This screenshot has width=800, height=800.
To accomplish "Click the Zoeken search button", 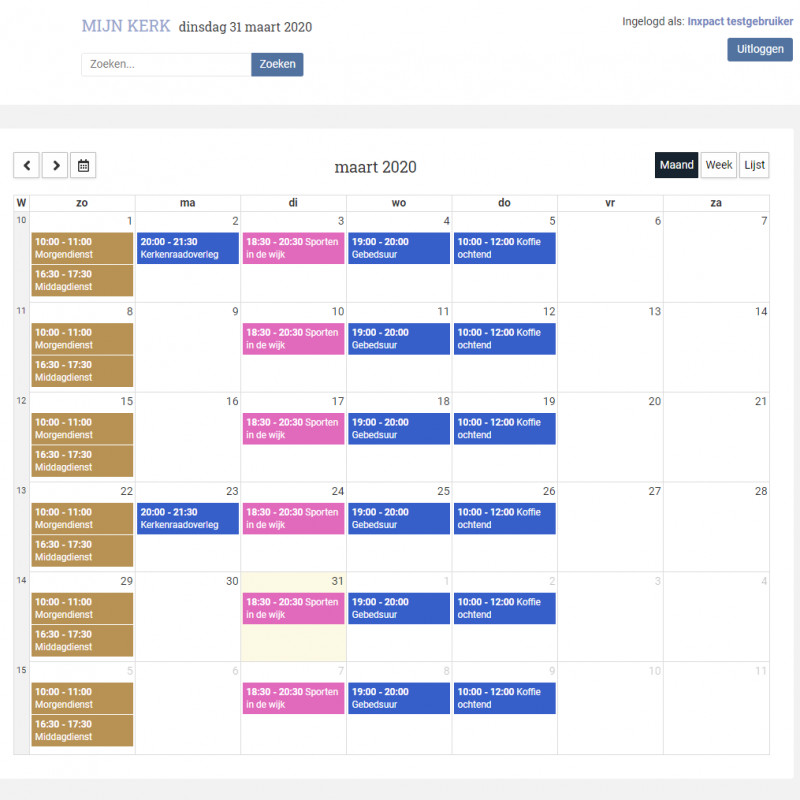I will pos(277,64).
